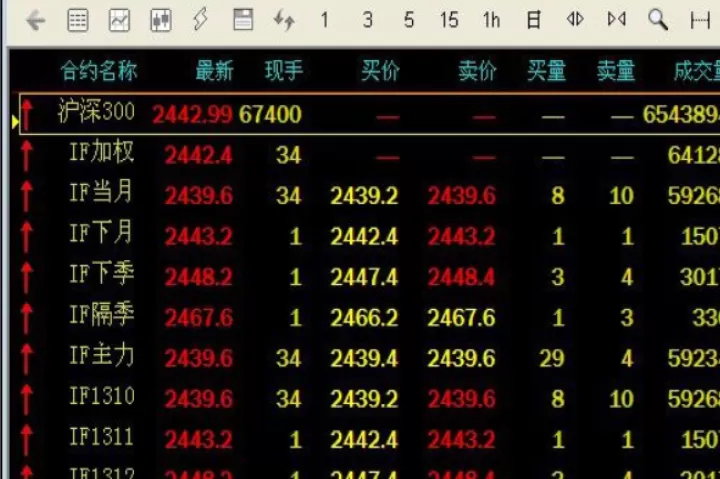Viewport: 720px width, 479px height.
Task: Click the up-down arrows trade icon
Action: (284, 20)
